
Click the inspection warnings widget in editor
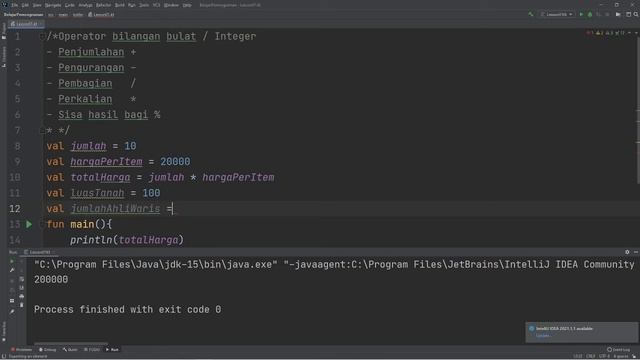(607, 33)
